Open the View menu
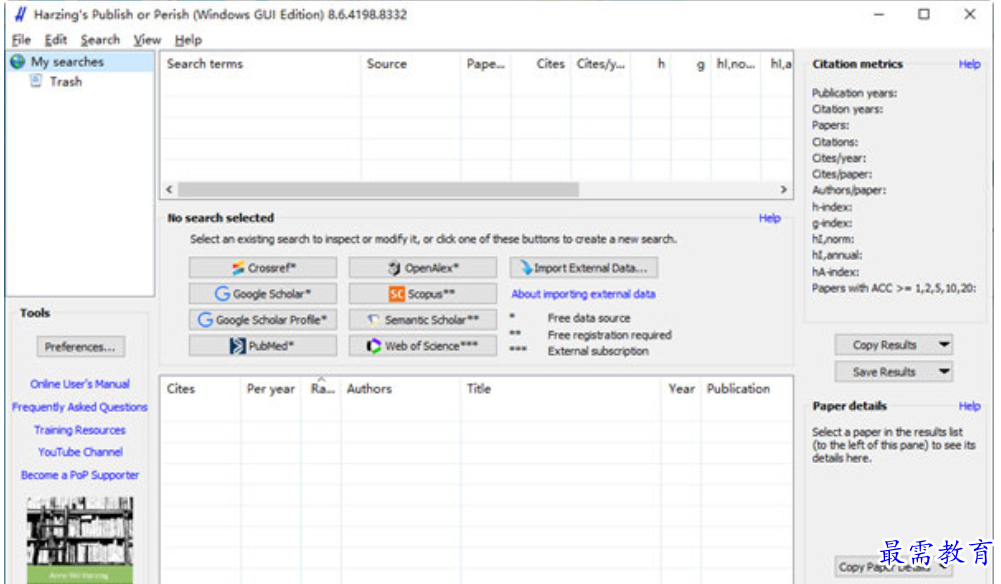This screenshot has width=1001, height=584. (147, 40)
